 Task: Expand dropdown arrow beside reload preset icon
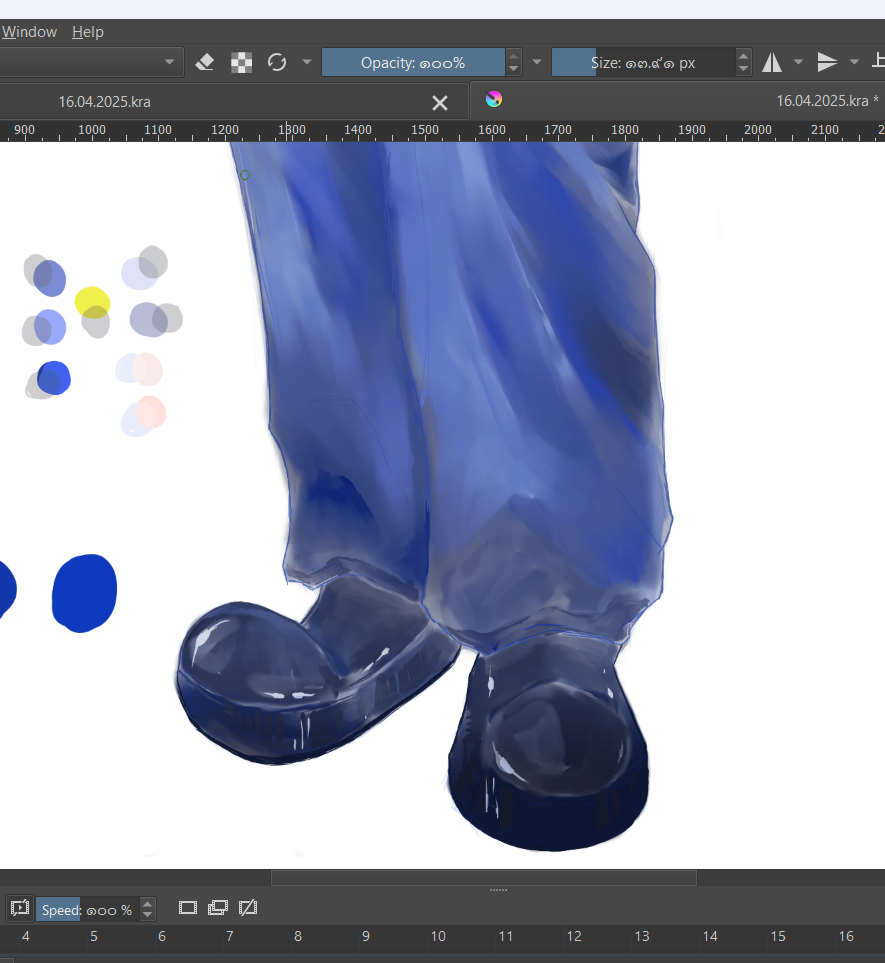pos(306,63)
